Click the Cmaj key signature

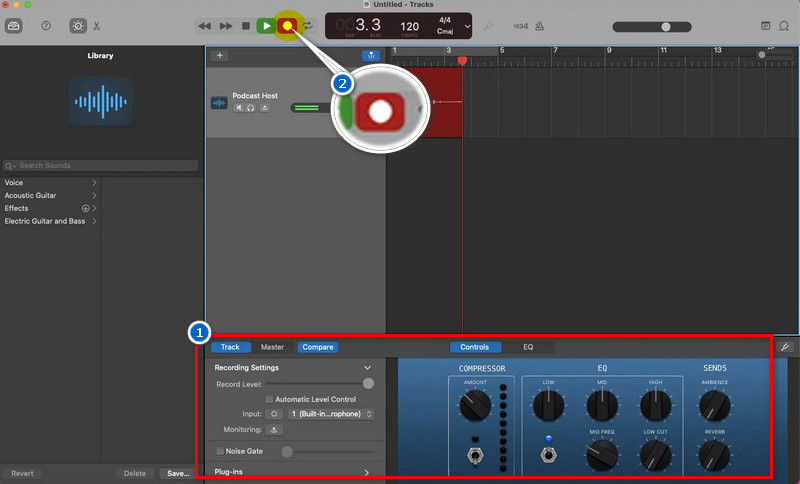(x=445, y=31)
